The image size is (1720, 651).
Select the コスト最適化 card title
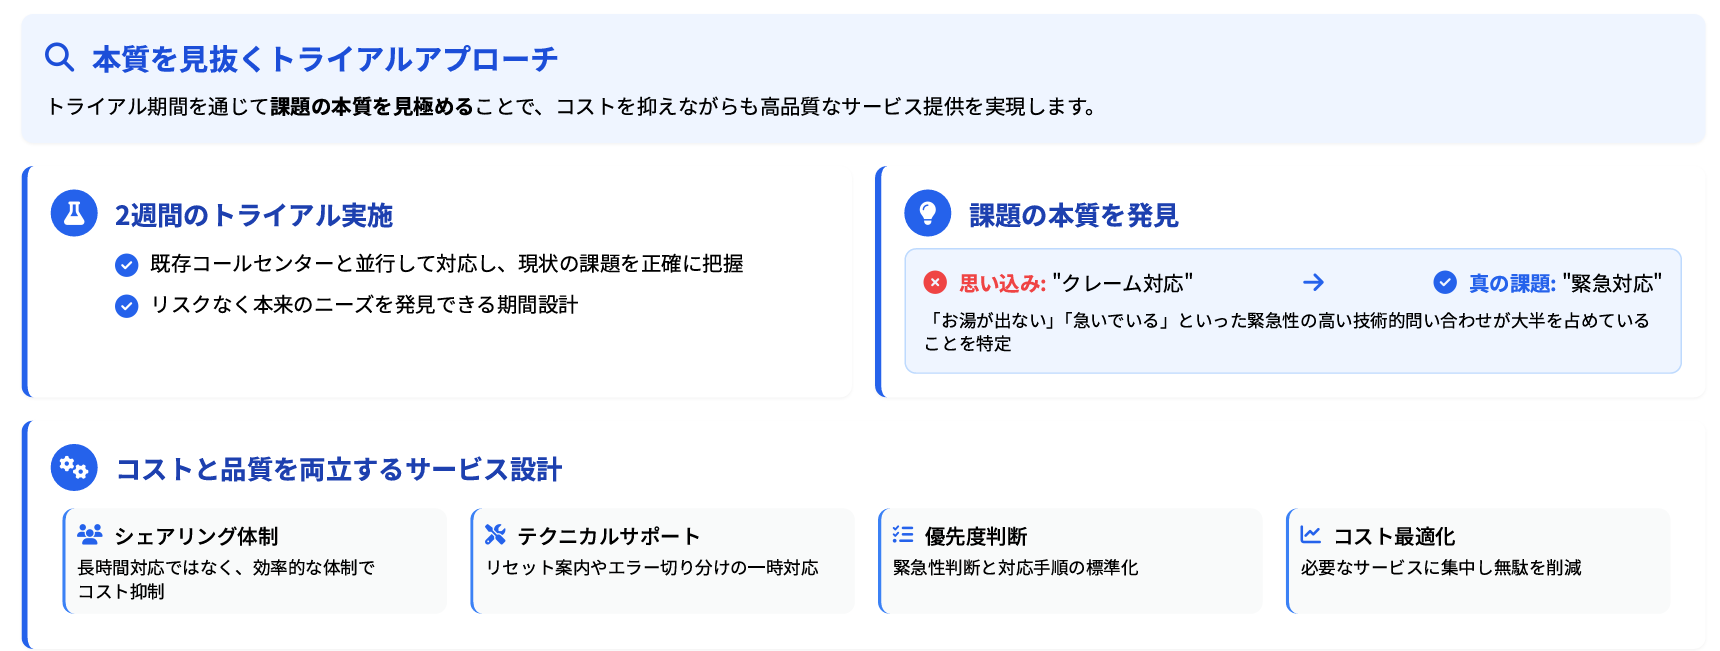(x=1394, y=537)
